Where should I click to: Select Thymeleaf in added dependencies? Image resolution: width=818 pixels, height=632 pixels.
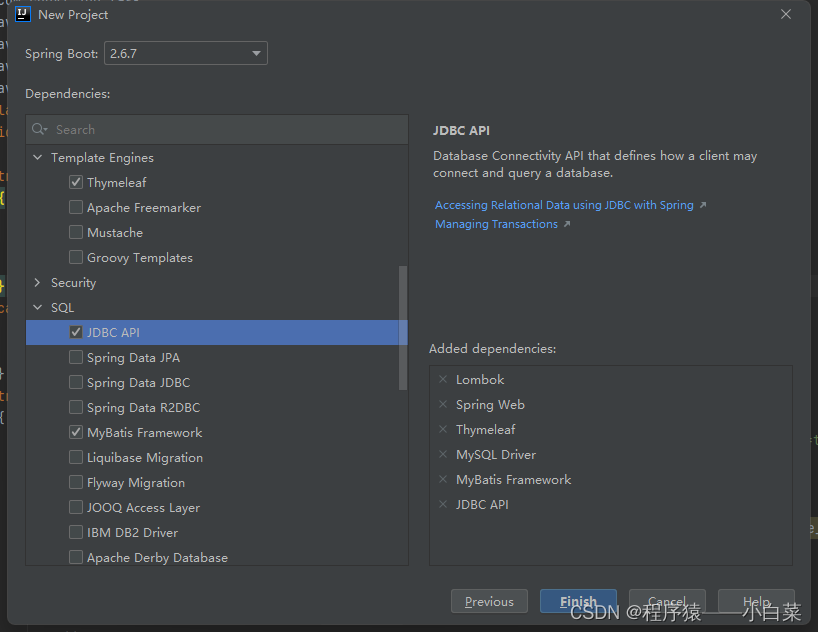[x=485, y=430]
